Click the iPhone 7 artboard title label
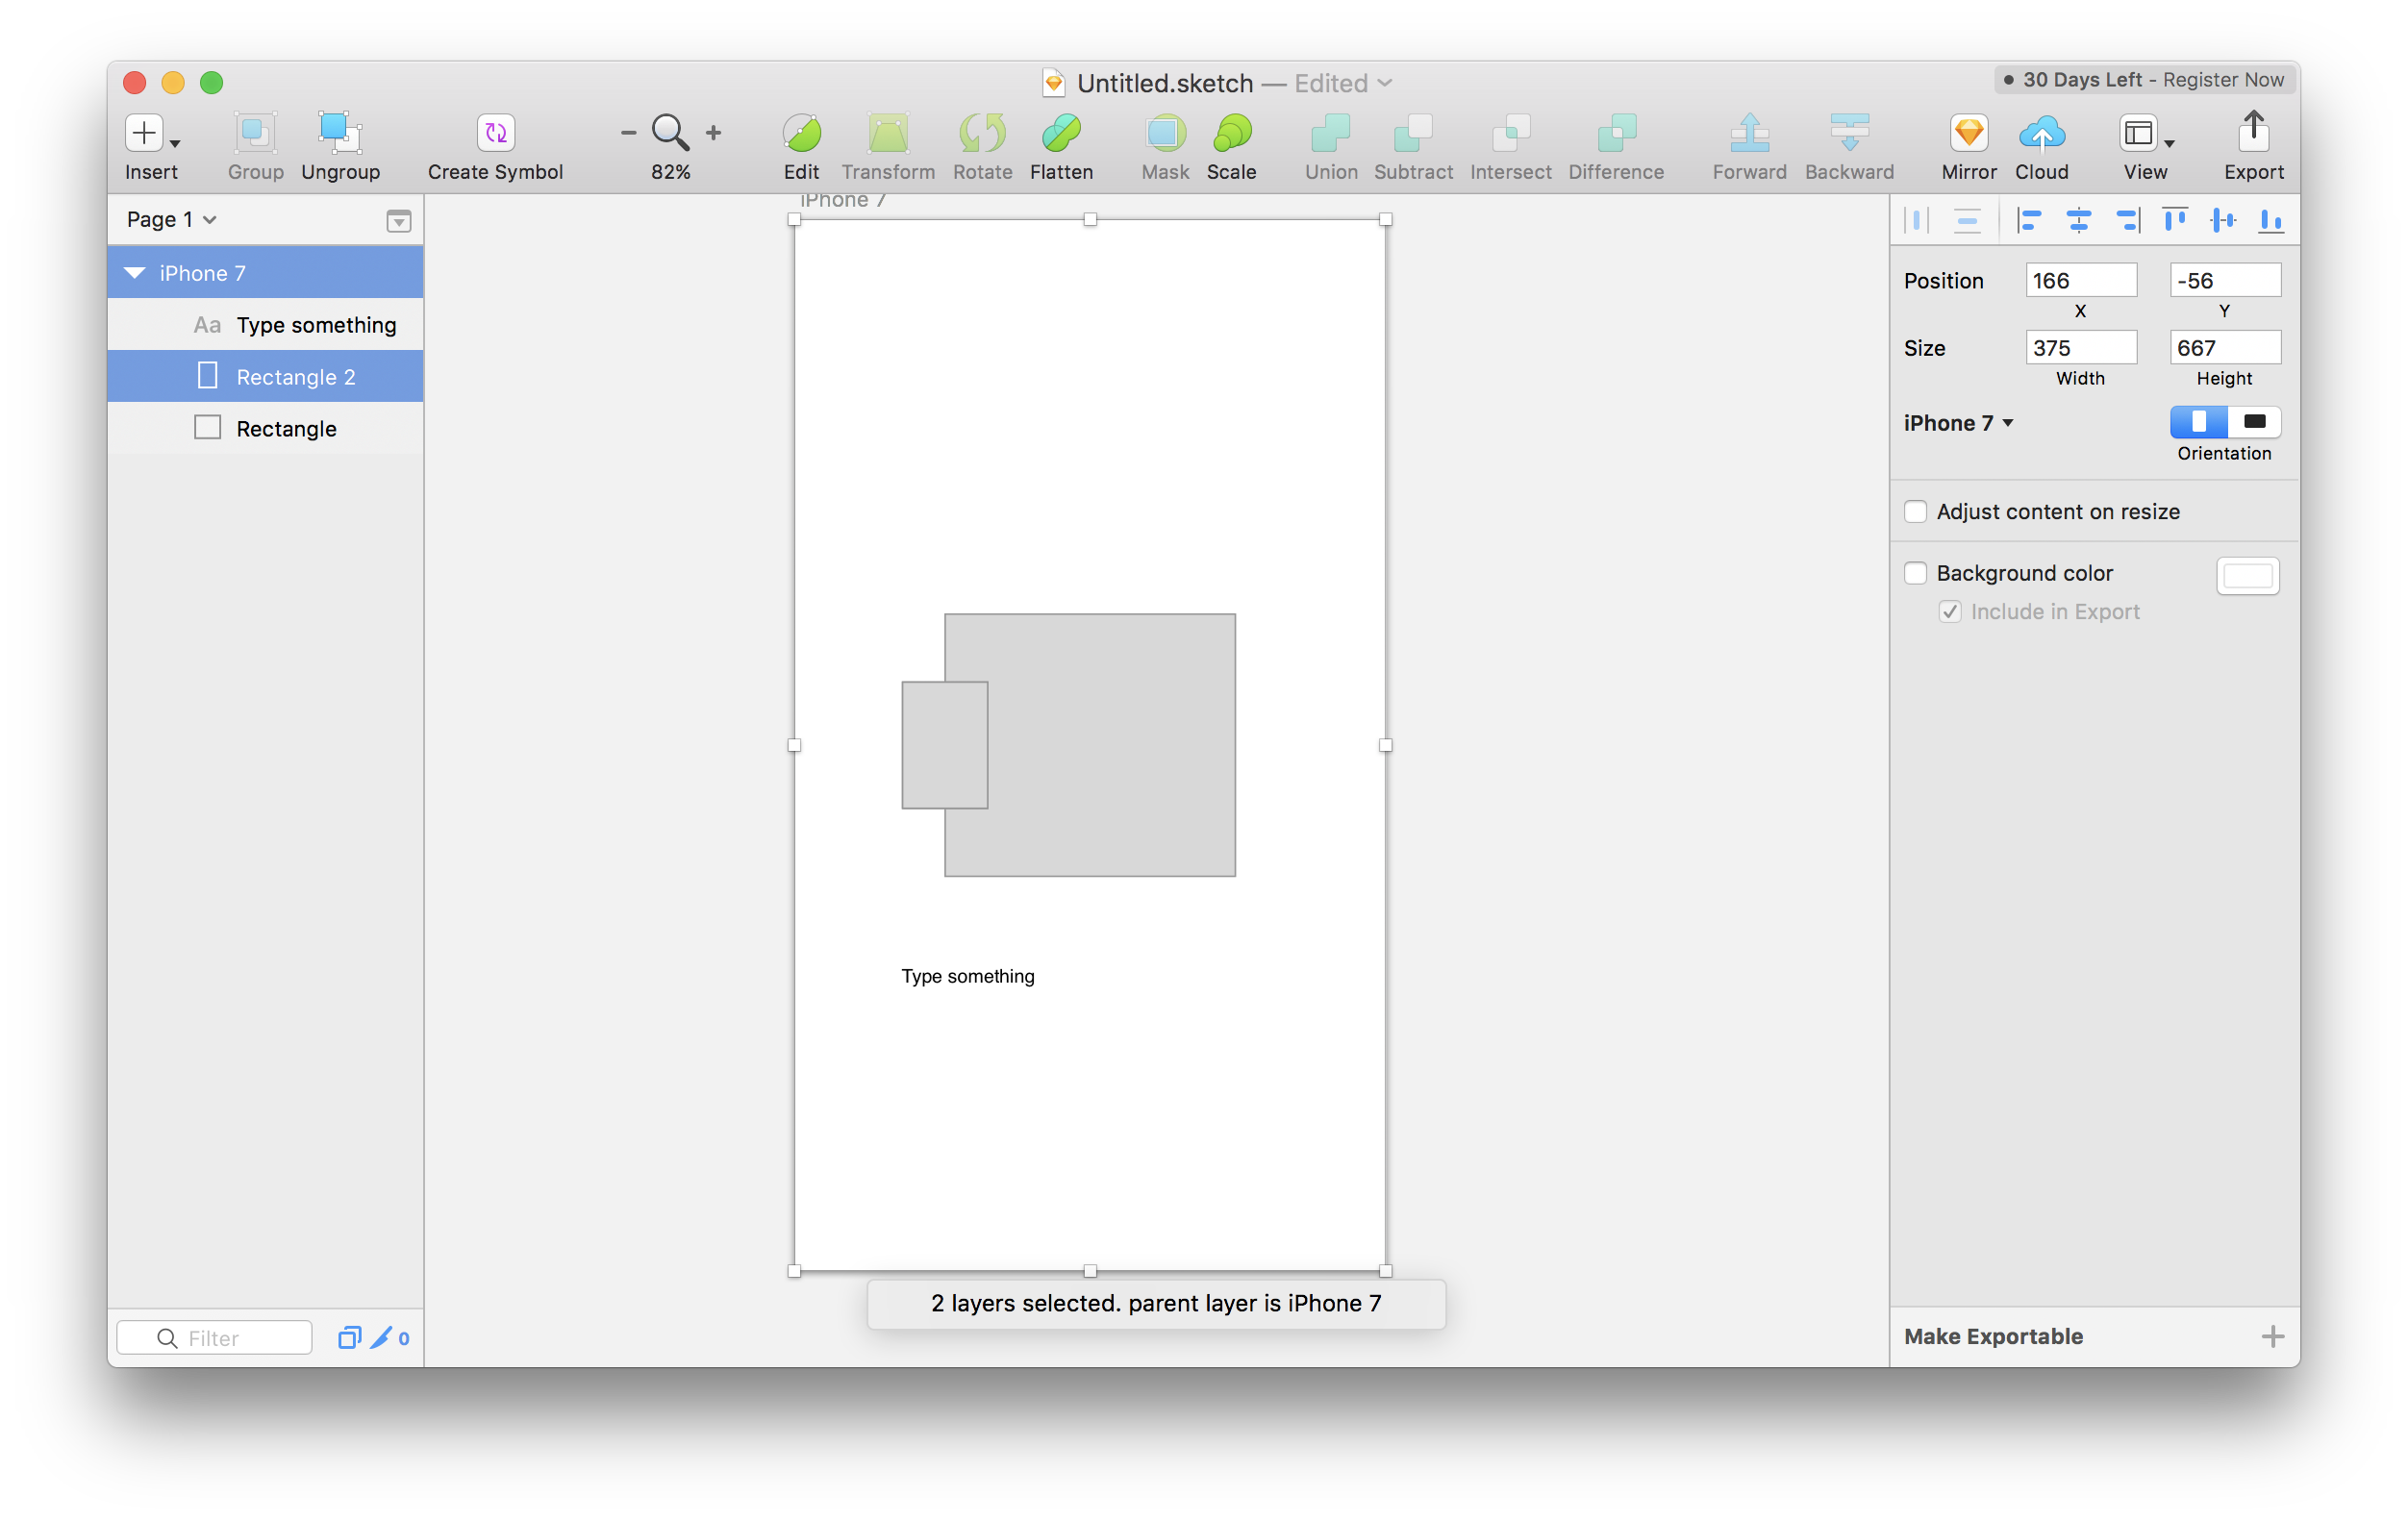 click(x=842, y=200)
